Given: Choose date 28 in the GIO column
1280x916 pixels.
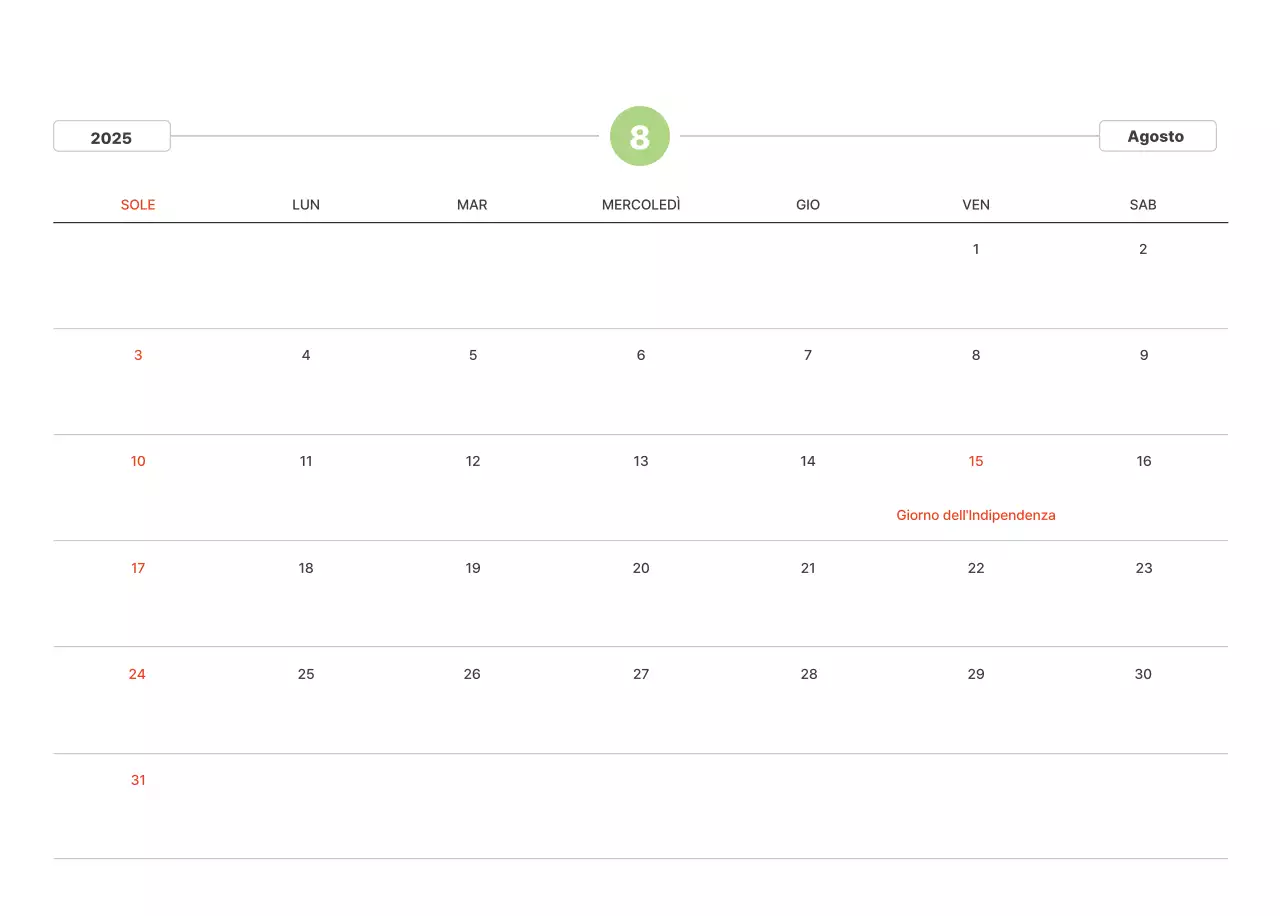Looking at the screenshot, I should (x=808, y=674).
